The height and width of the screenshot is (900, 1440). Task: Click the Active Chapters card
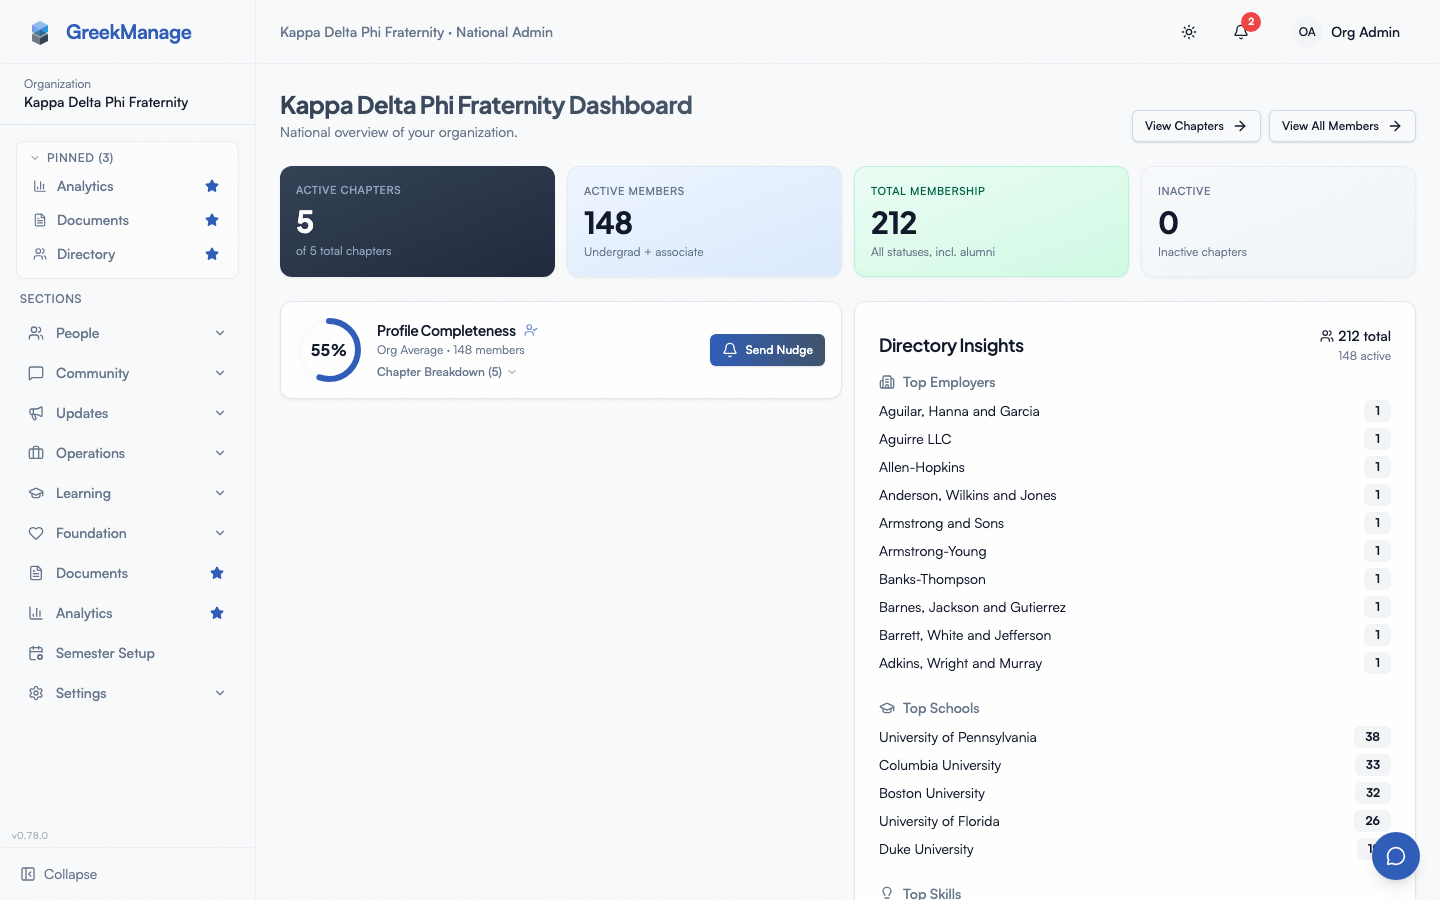tap(417, 221)
